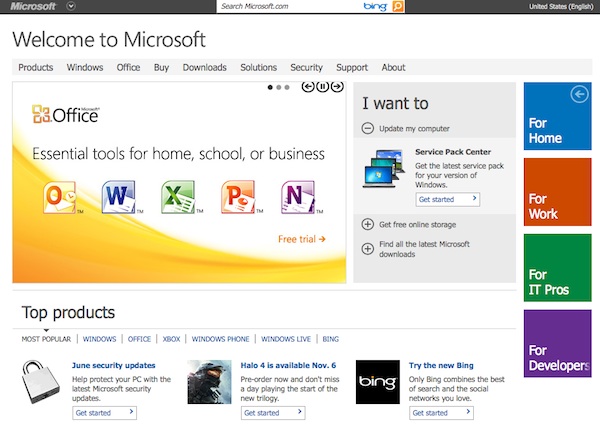The height and width of the screenshot is (425, 600).
Task: Click the Word icon in the Office banner
Action: (118, 197)
